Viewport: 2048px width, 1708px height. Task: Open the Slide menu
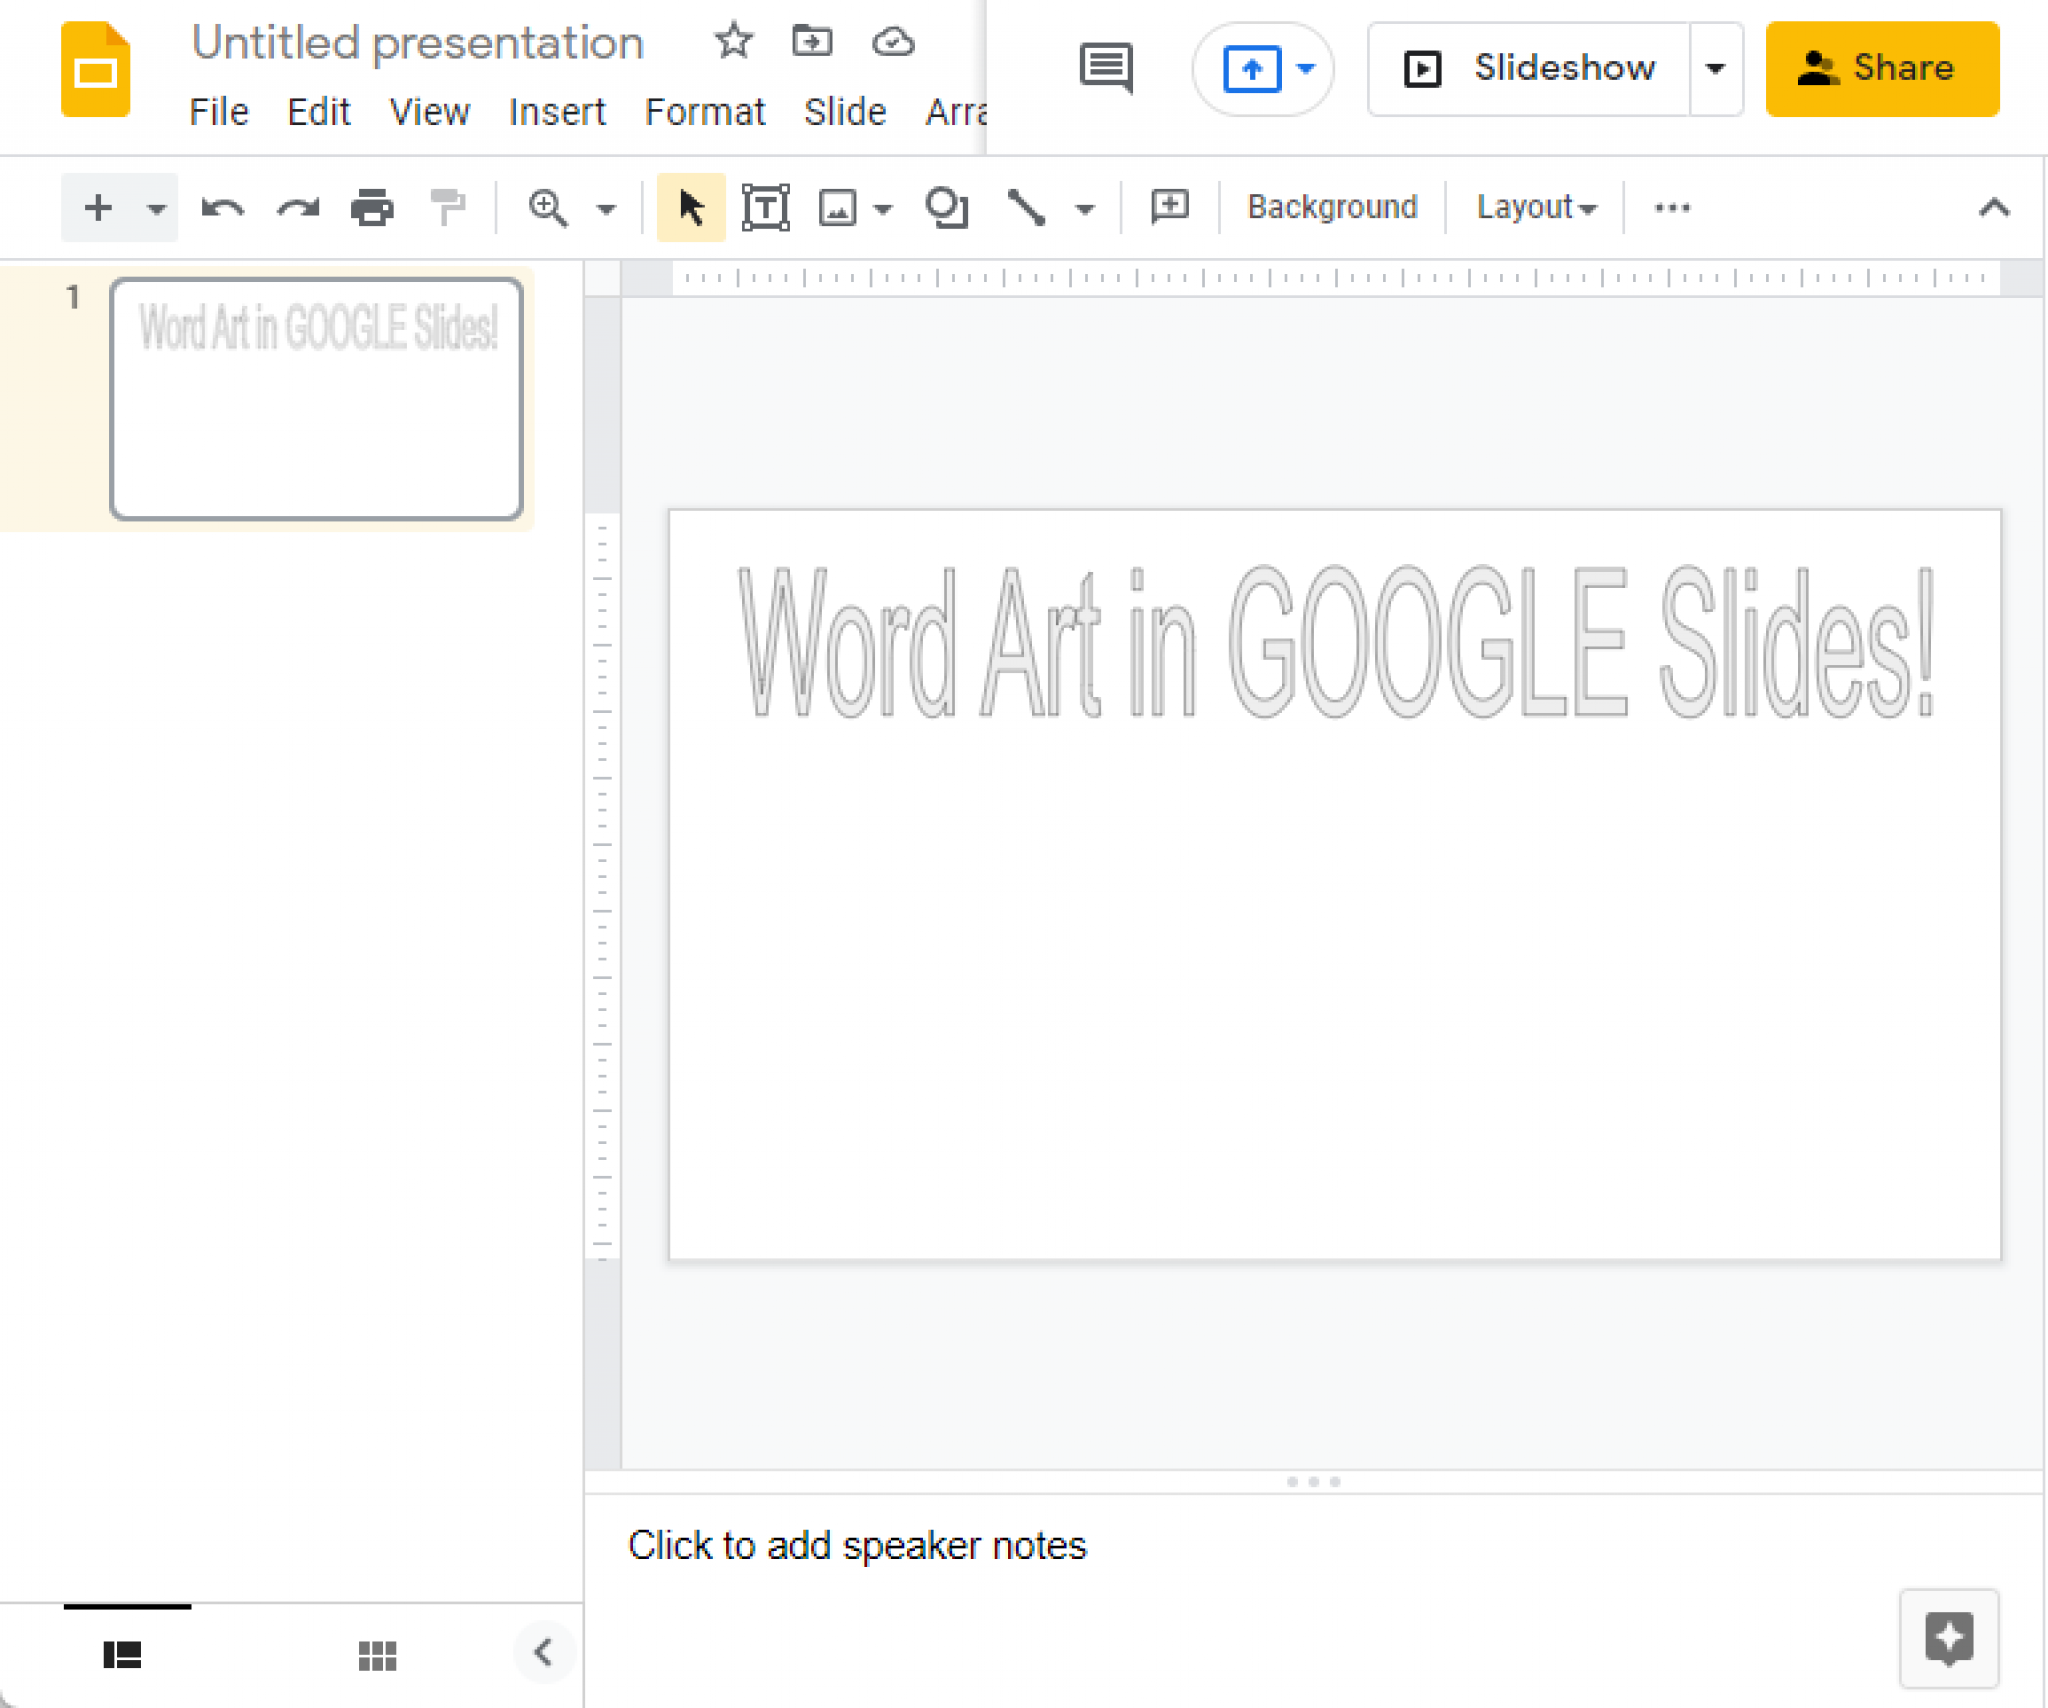click(x=845, y=112)
